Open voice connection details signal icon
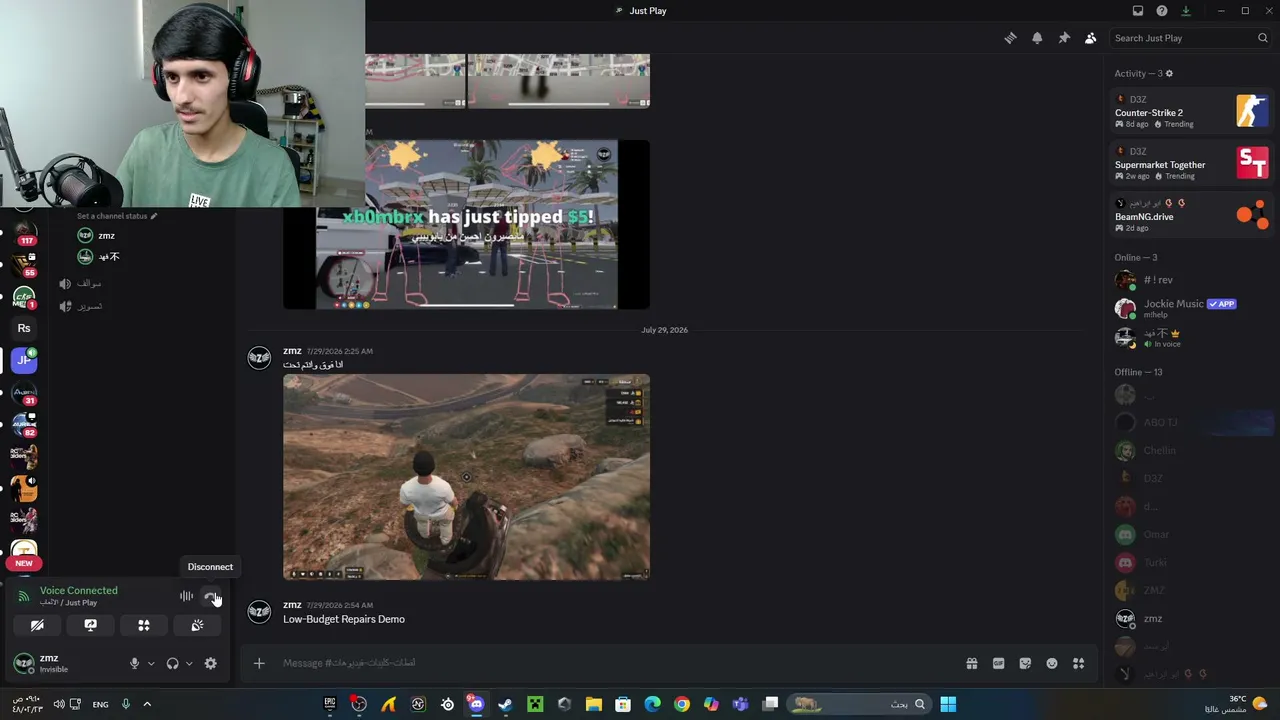The width and height of the screenshot is (1280, 720). (24, 597)
